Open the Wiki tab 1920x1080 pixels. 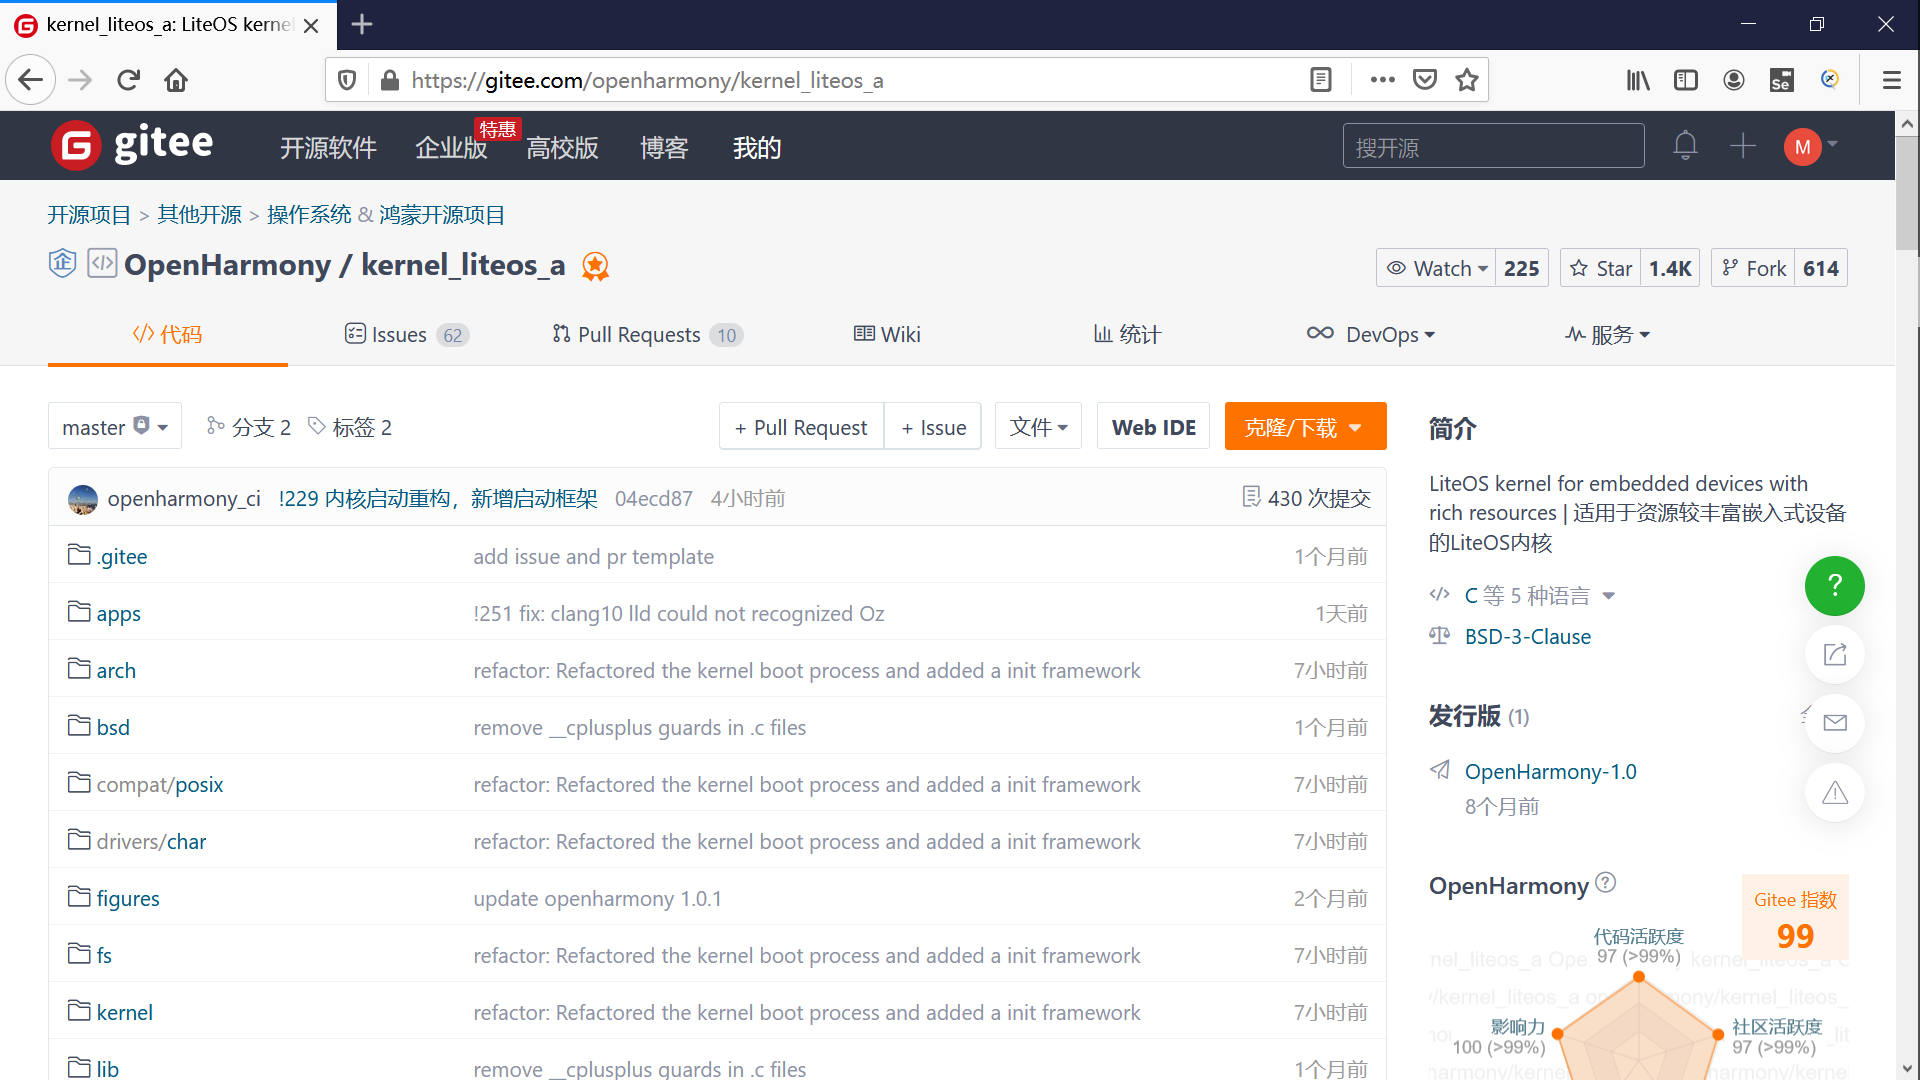pyautogui.click(x=887, y=334)
